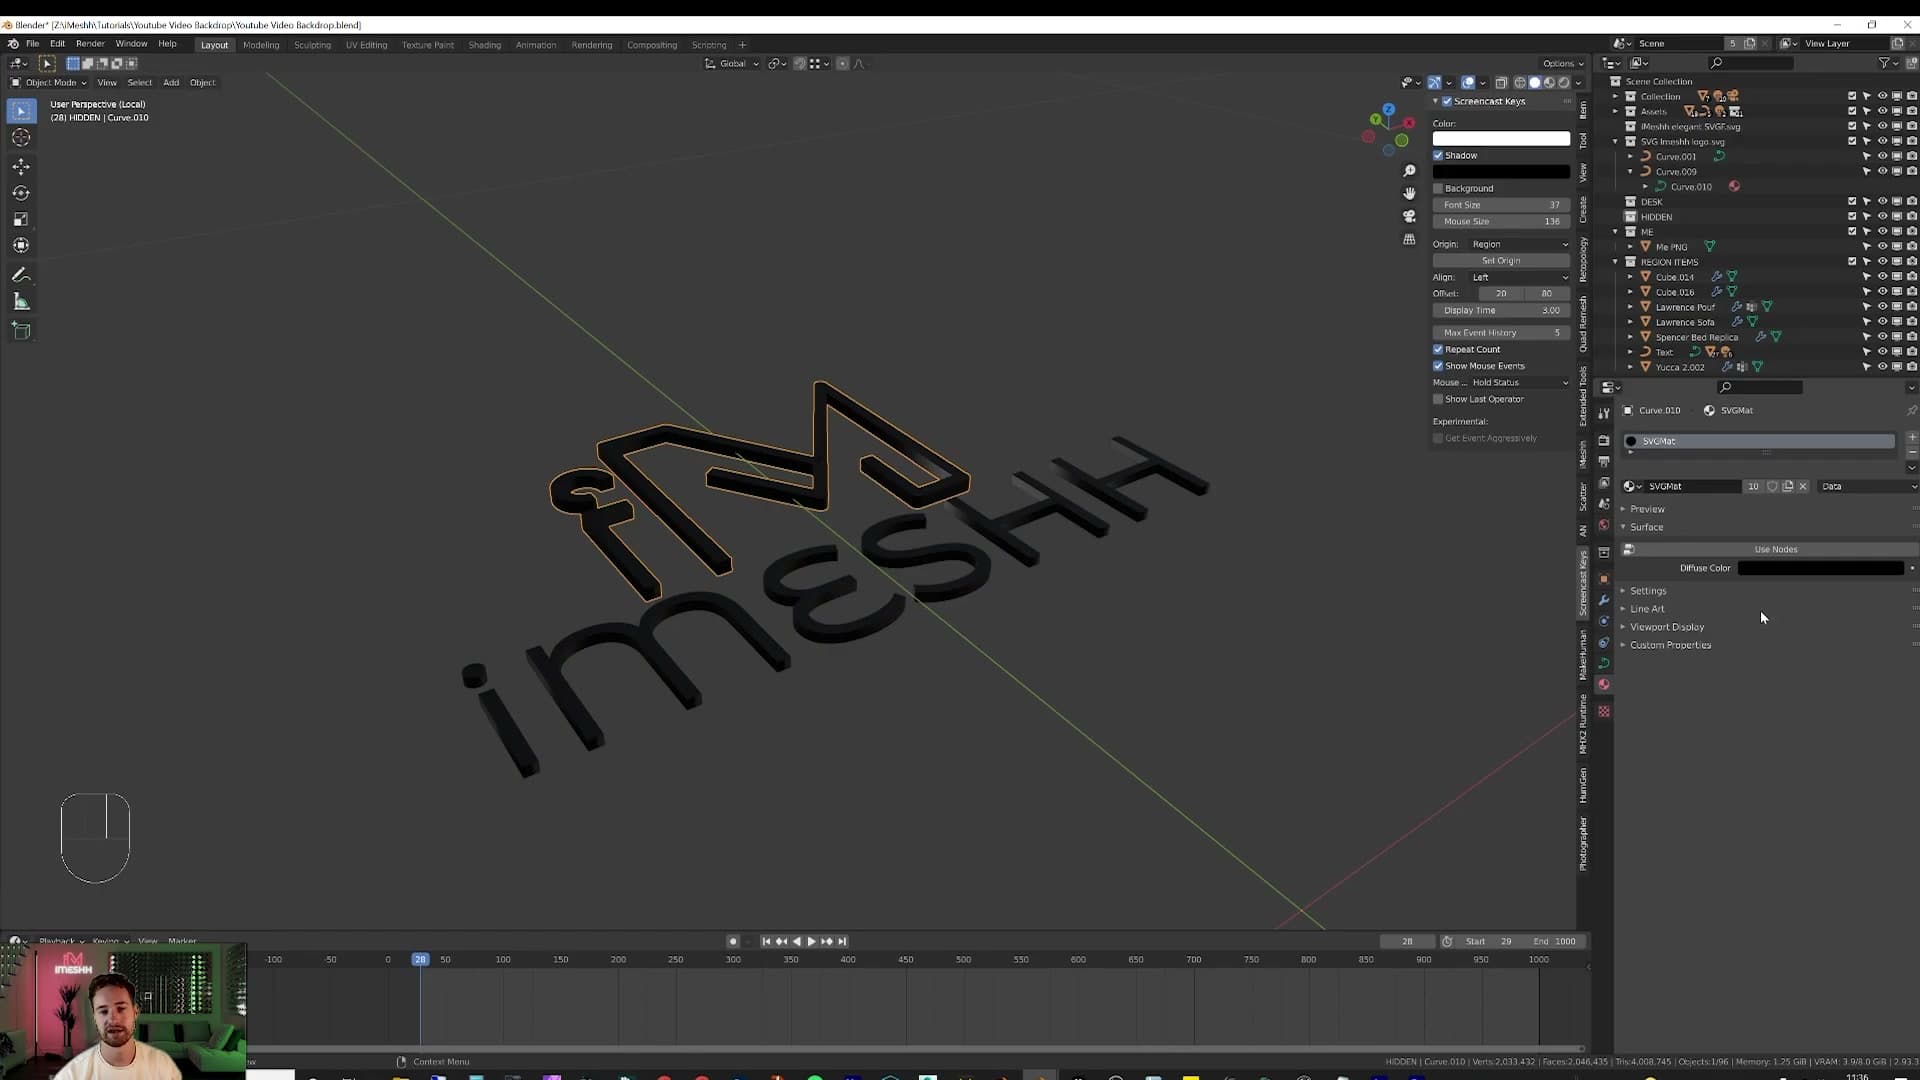Open the Object Data curve properties tab
The height and width of the screenshot is (1080, 1920).
(1604, 664)
